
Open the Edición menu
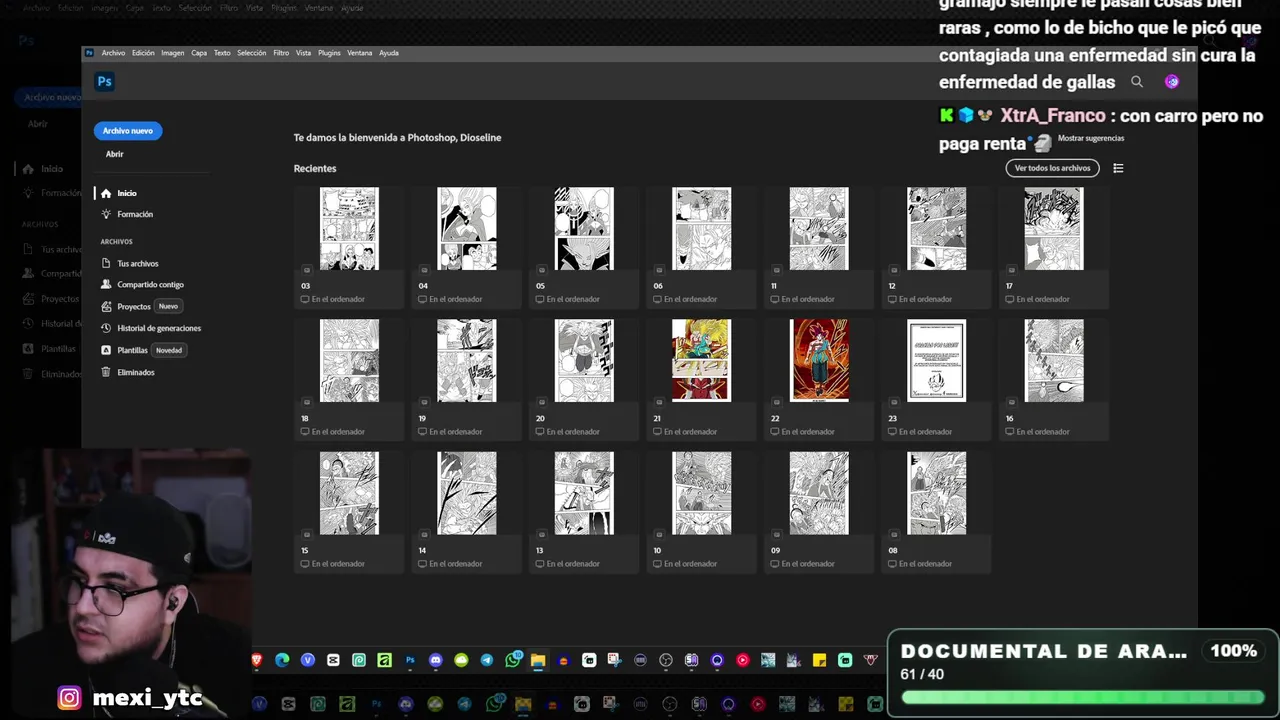click(x=143, y=53)
